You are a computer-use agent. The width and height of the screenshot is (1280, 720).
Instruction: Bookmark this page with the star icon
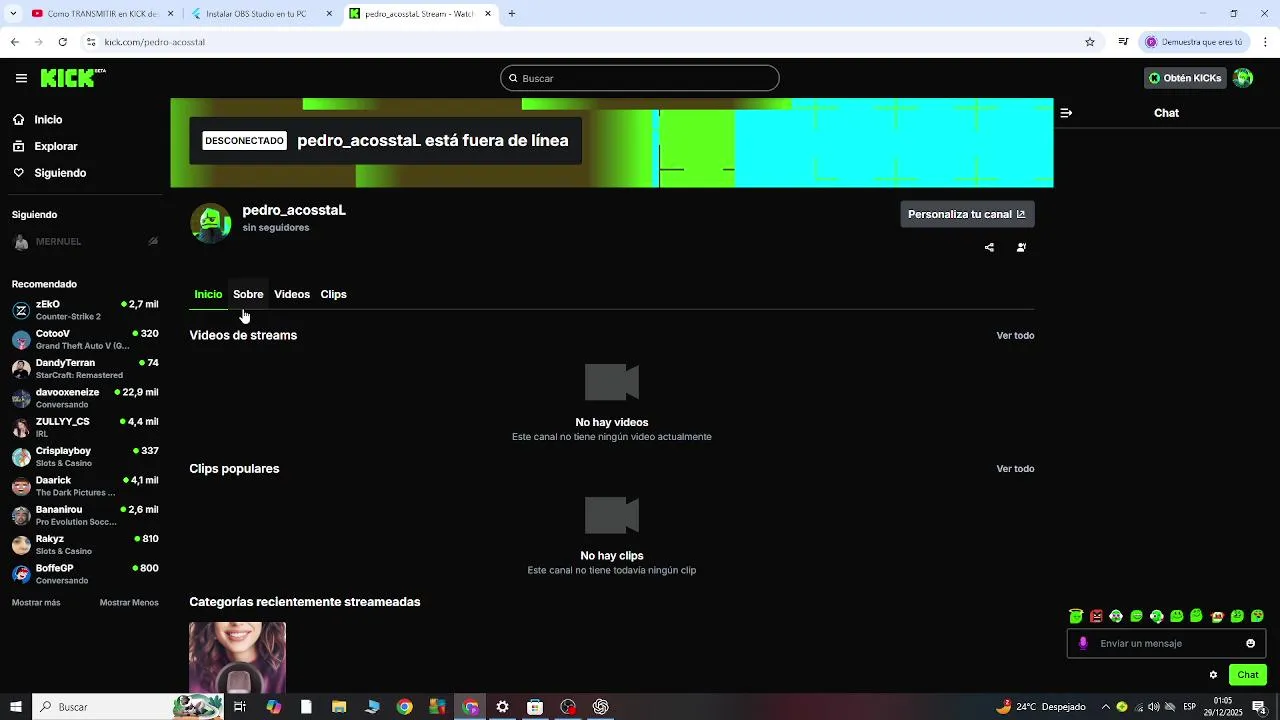click(x=1090, y=42)
